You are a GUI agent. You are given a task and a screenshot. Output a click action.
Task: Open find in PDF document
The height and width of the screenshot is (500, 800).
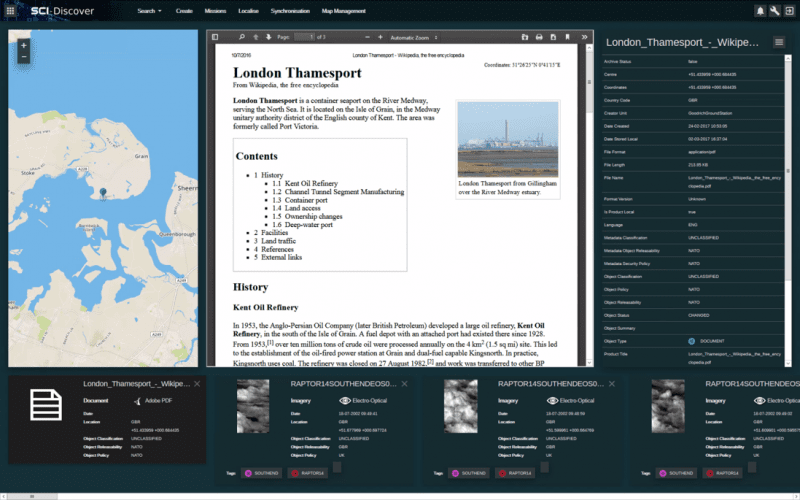click(242, 37)
